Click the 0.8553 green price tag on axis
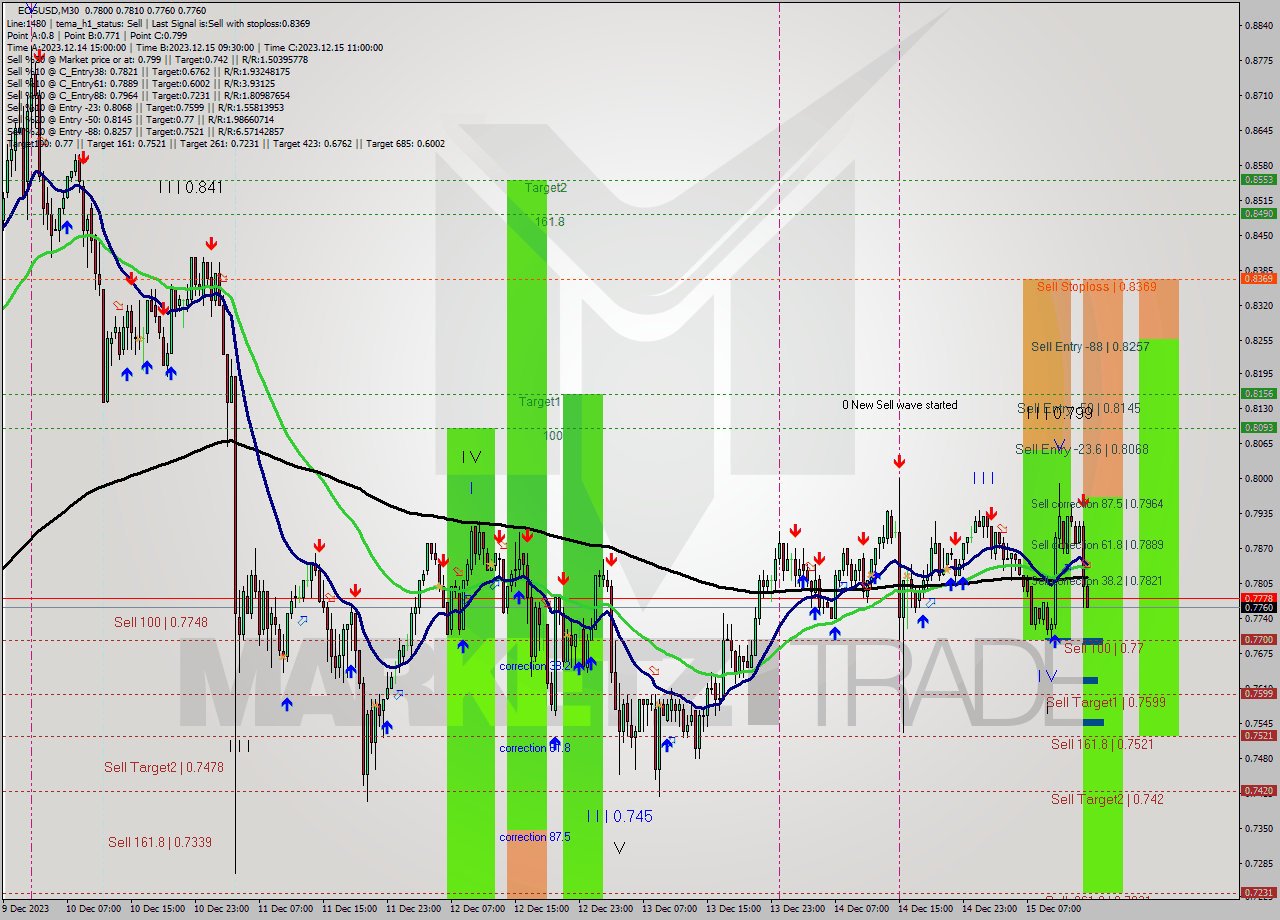 point(1258,180)
